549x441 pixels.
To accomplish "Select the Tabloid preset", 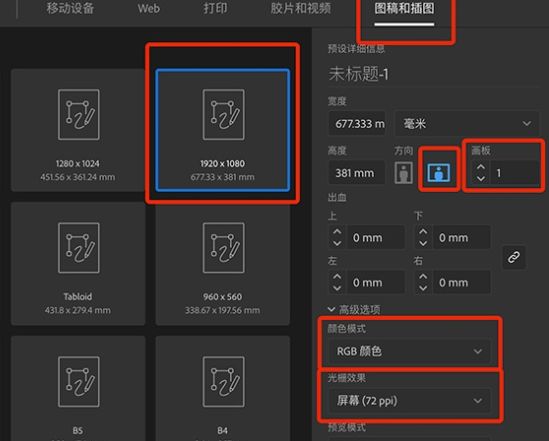I will (78, 264).
